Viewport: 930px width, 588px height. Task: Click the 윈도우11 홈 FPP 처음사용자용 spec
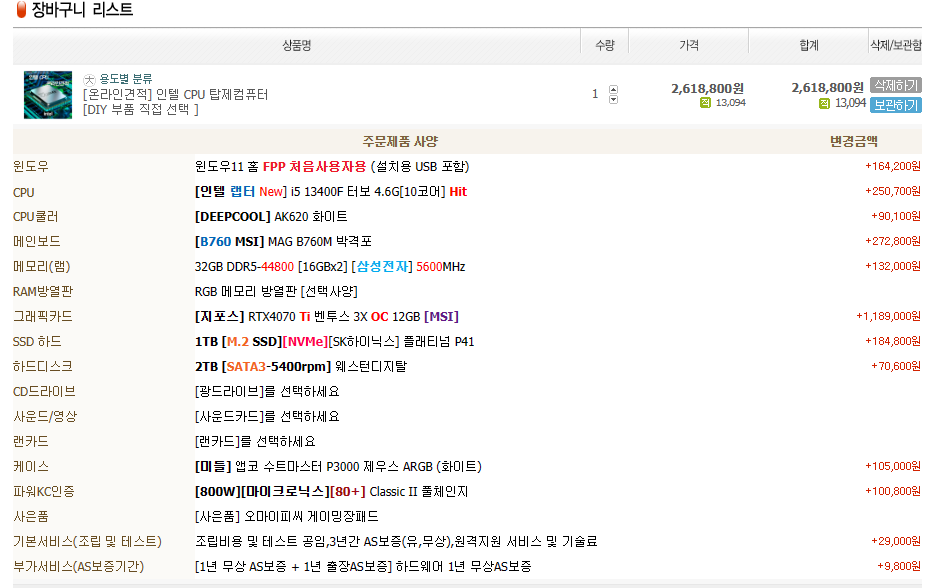pos(332,167)
